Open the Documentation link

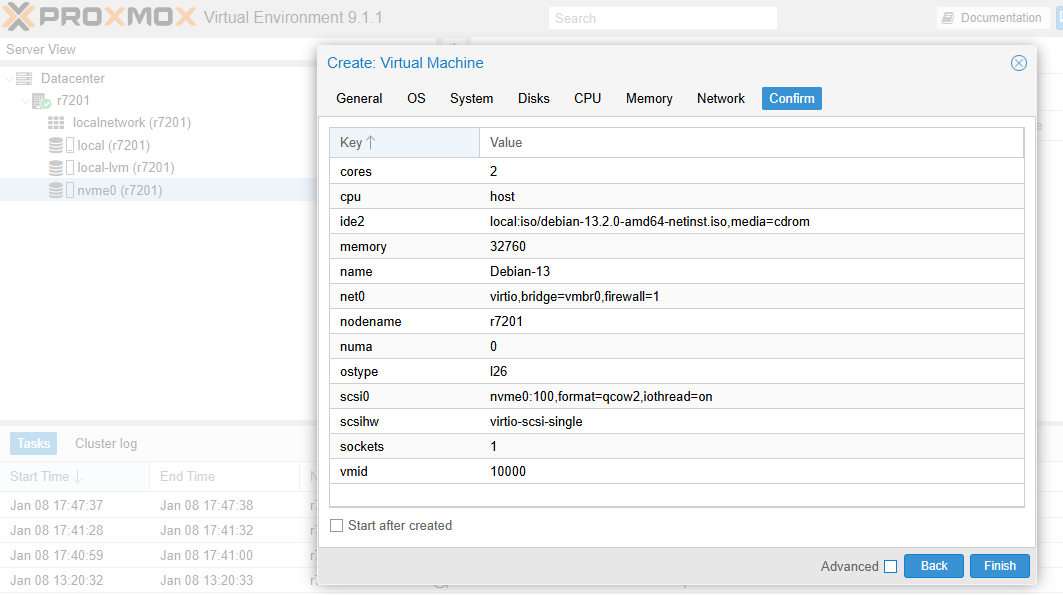991,18
